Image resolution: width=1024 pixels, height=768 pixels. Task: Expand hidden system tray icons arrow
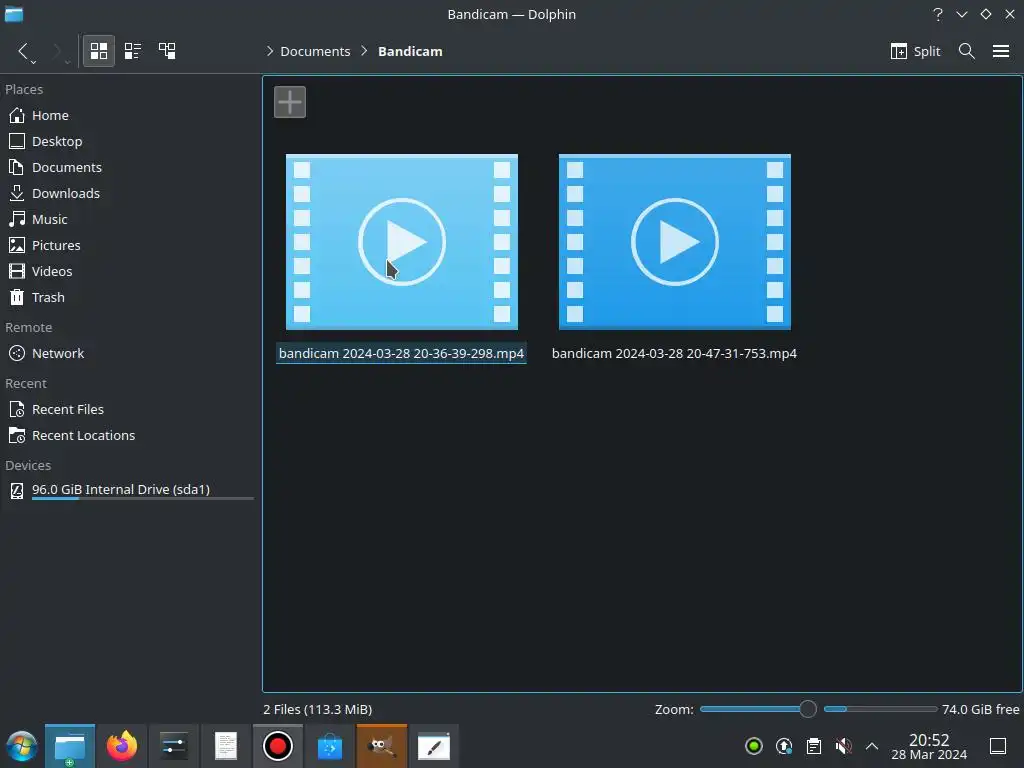click(x=872, y=746)
